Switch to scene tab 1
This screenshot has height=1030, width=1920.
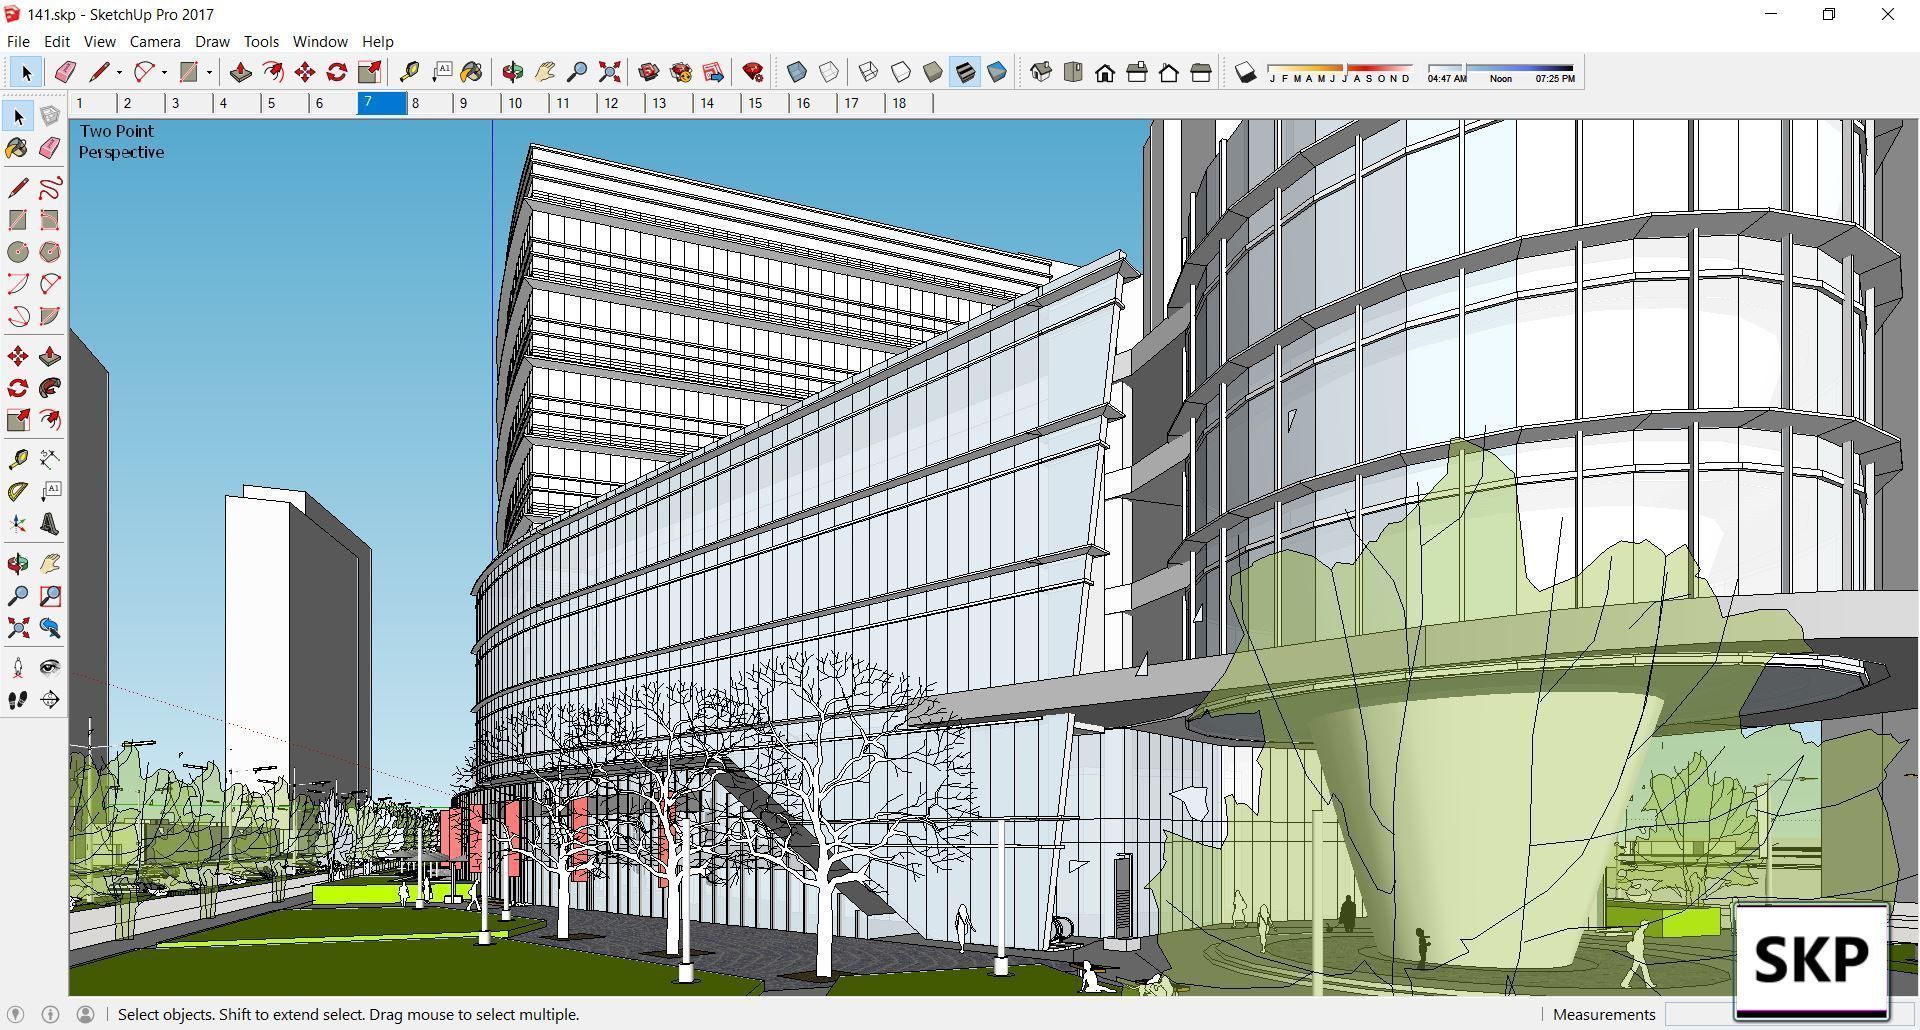coord(94,103)
